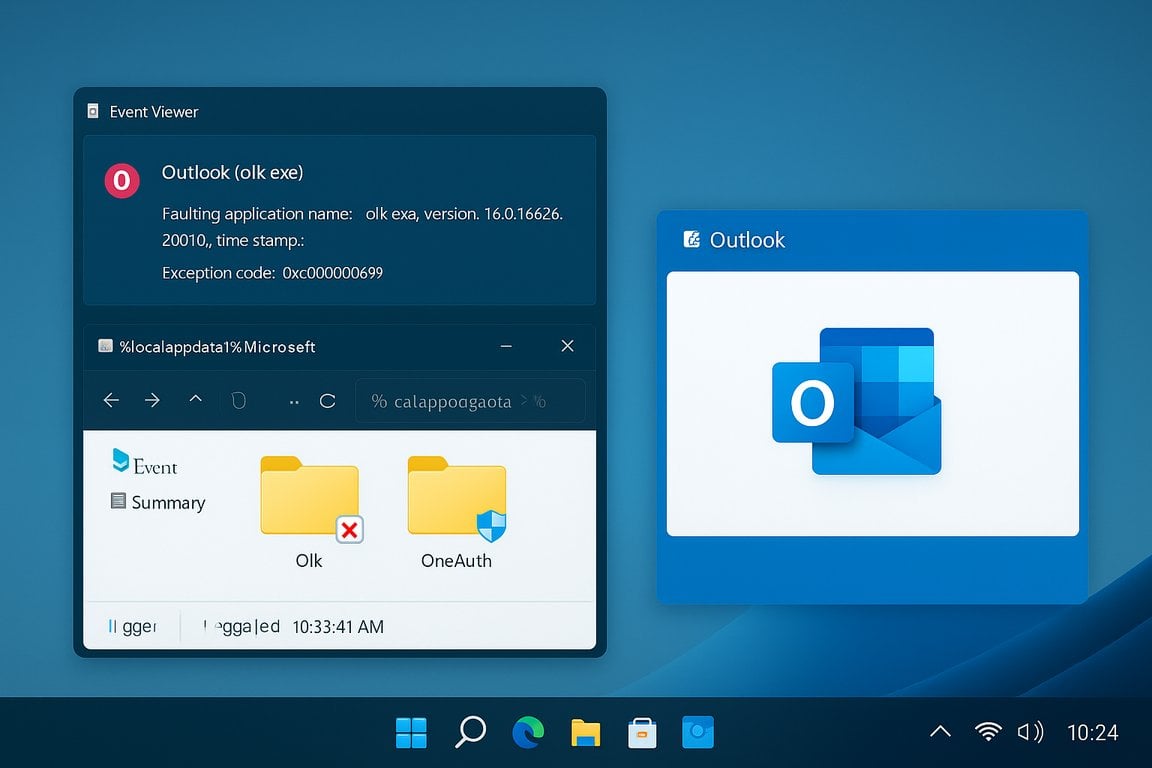Click the refresh button in explorer toolbar

click(x=328, y=401)
